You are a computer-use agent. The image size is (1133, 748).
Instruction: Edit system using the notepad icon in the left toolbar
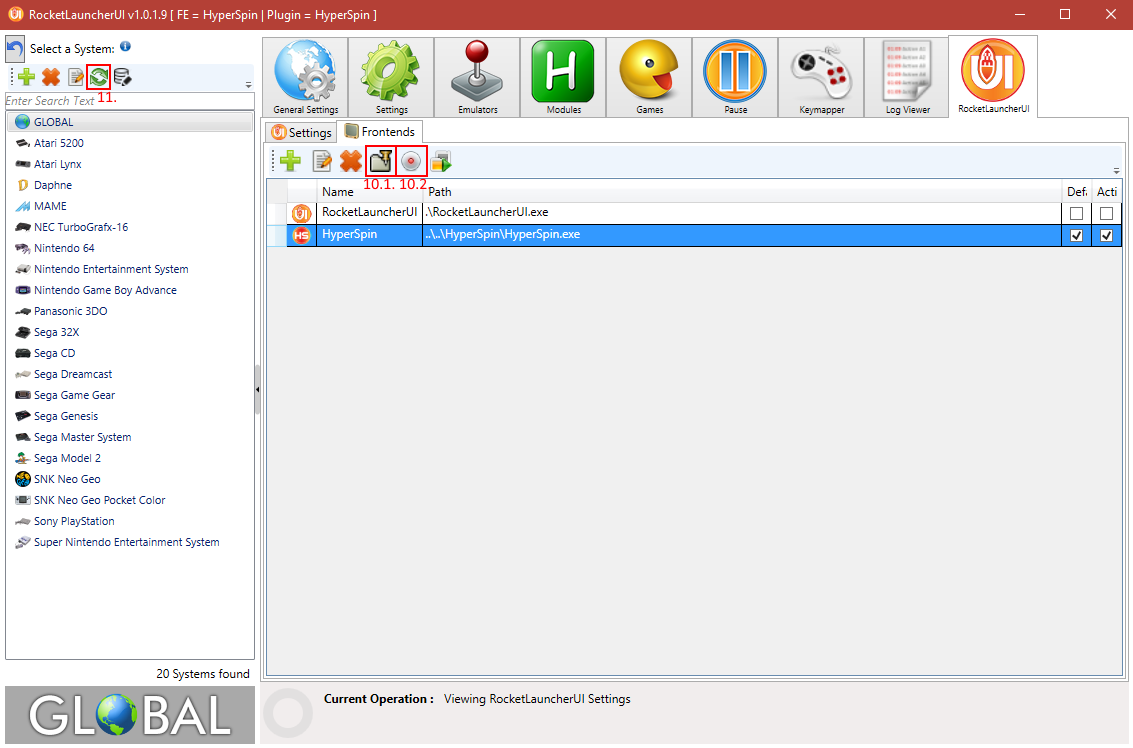click(x=75, y=77)
